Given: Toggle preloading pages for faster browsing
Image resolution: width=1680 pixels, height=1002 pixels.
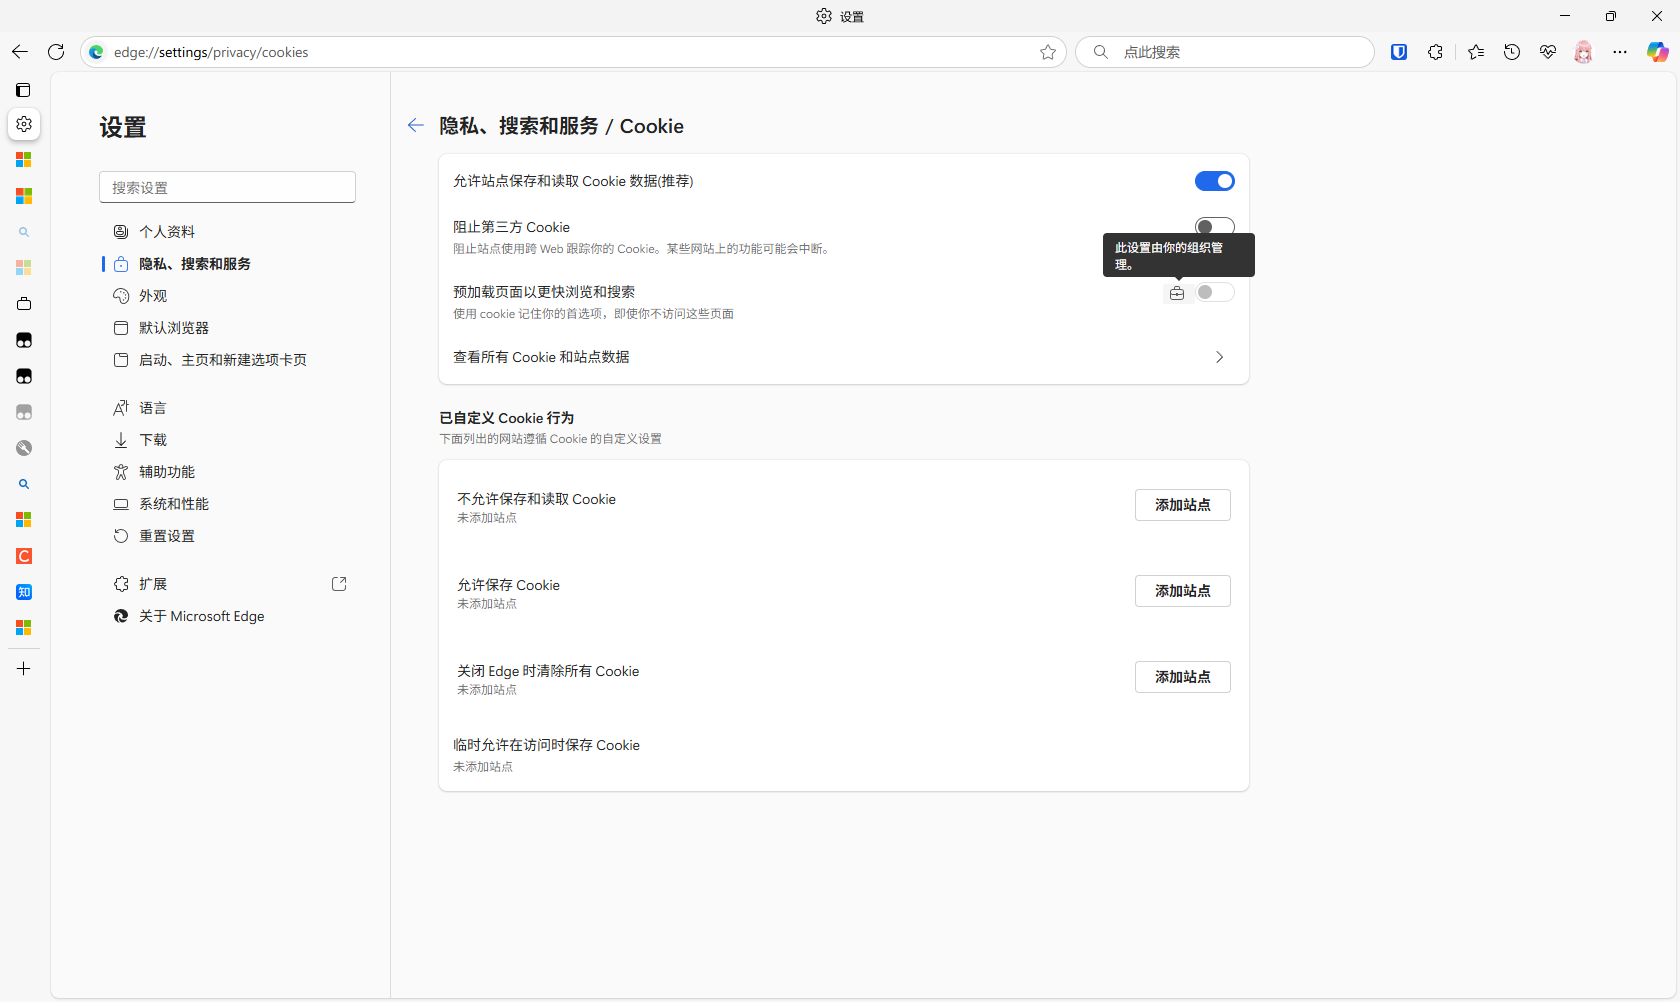Looking at the screenshot, I should click(1214, 292).
